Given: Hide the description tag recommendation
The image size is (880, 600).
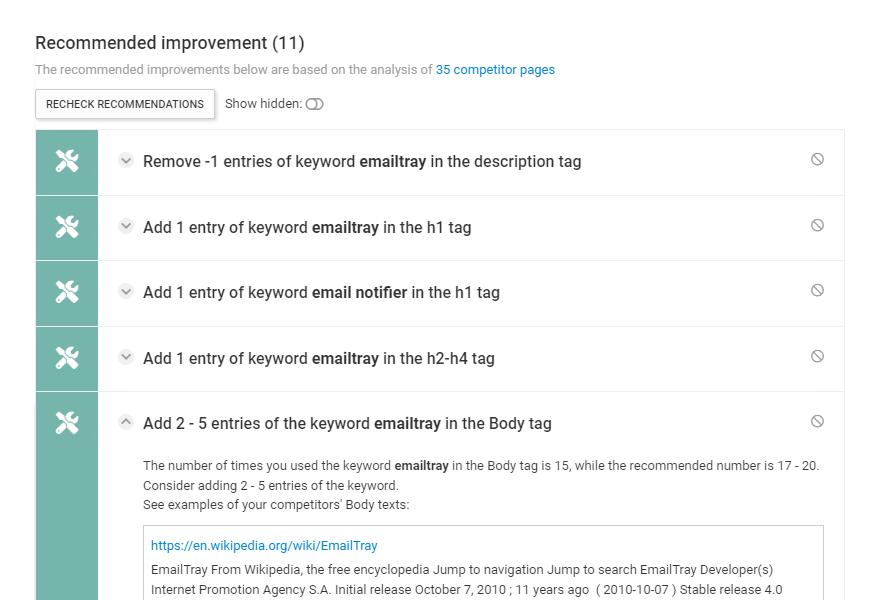Looking at the screenshot, I should coord(817,159).
